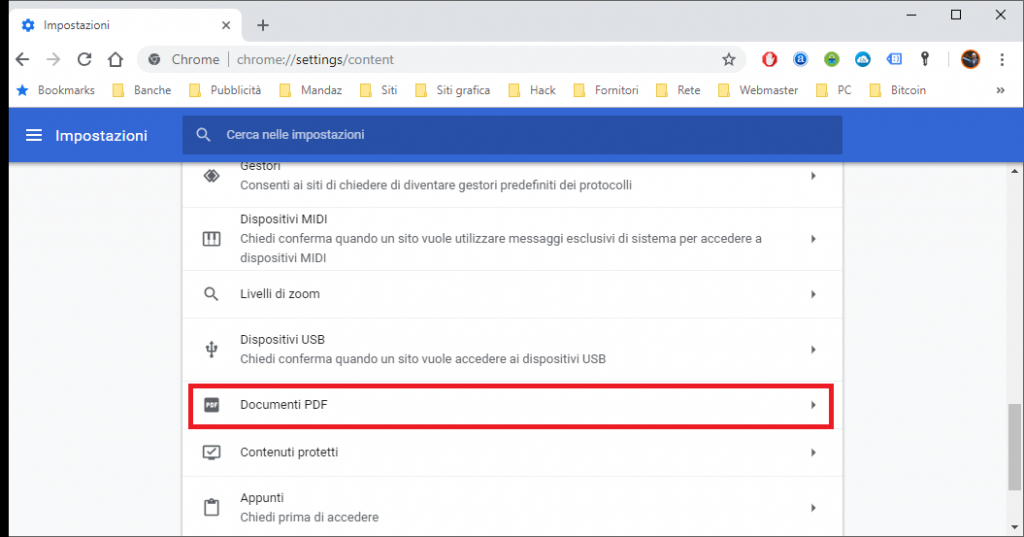Open a new tab with the plus button
Screen dimensions: 1024x537
click(x=263, y=25)
